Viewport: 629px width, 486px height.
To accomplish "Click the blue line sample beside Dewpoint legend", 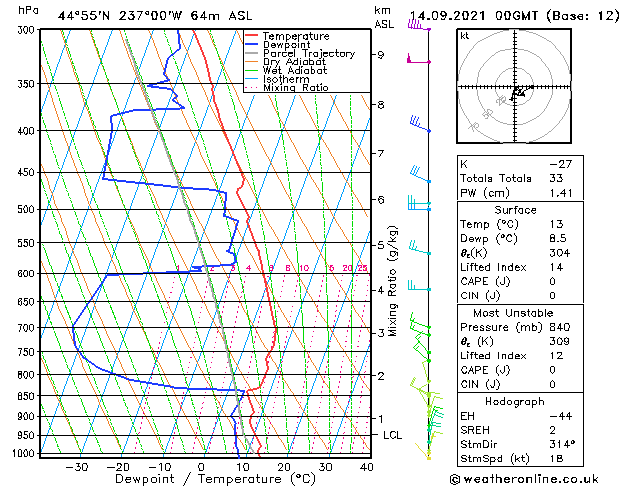I will click(x=251, y=45).
